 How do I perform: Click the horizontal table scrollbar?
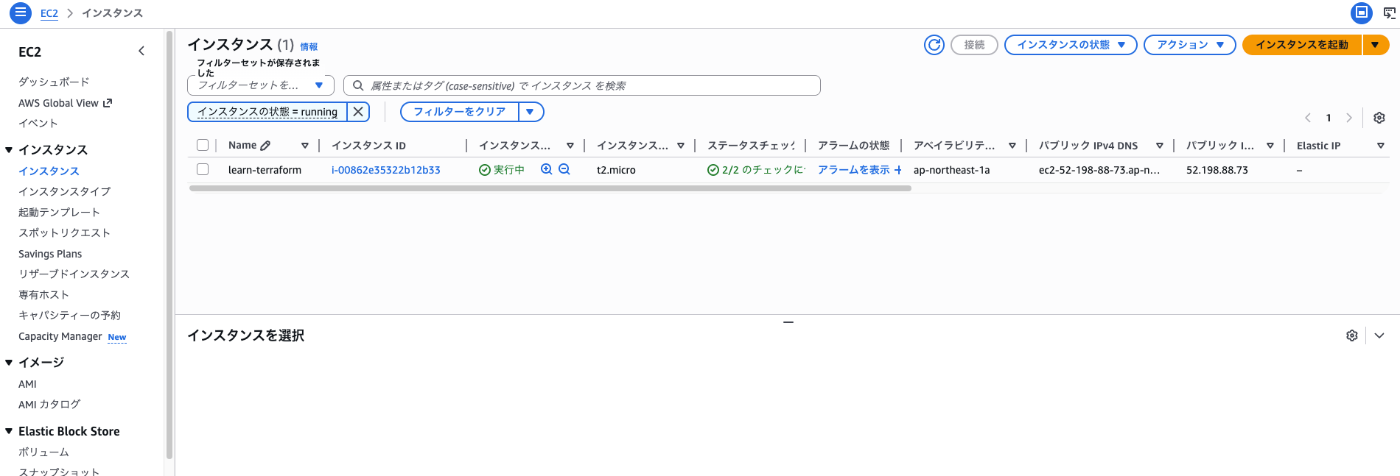549,188
